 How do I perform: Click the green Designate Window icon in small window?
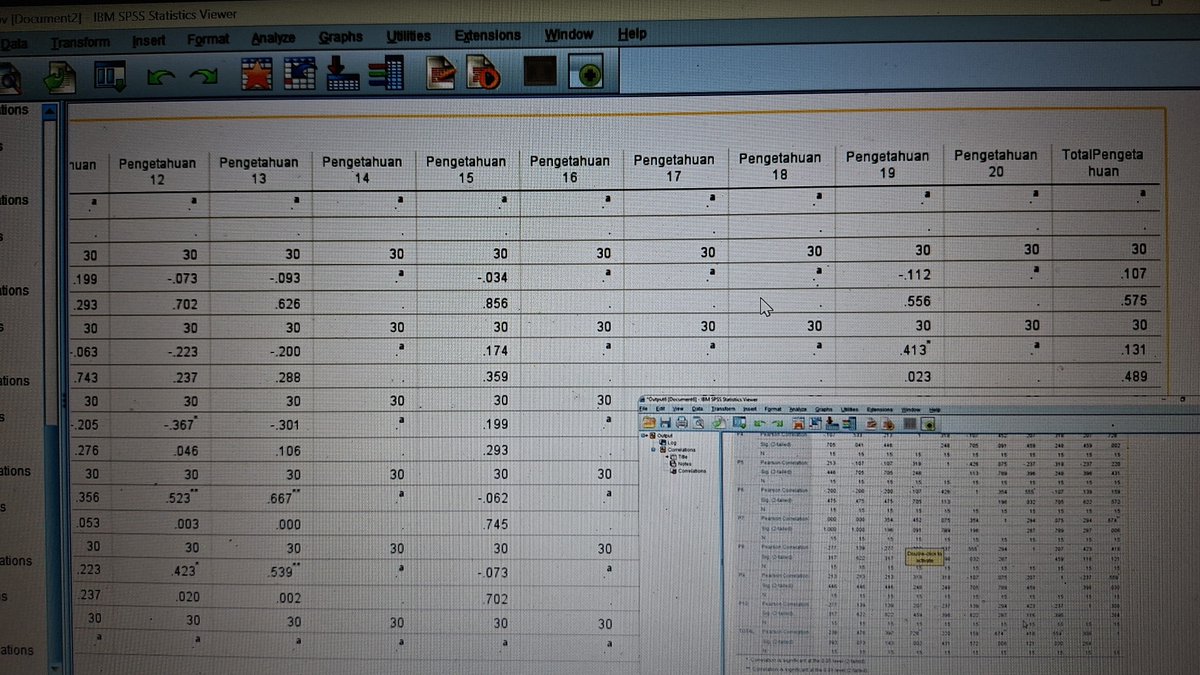coord(928,424)
